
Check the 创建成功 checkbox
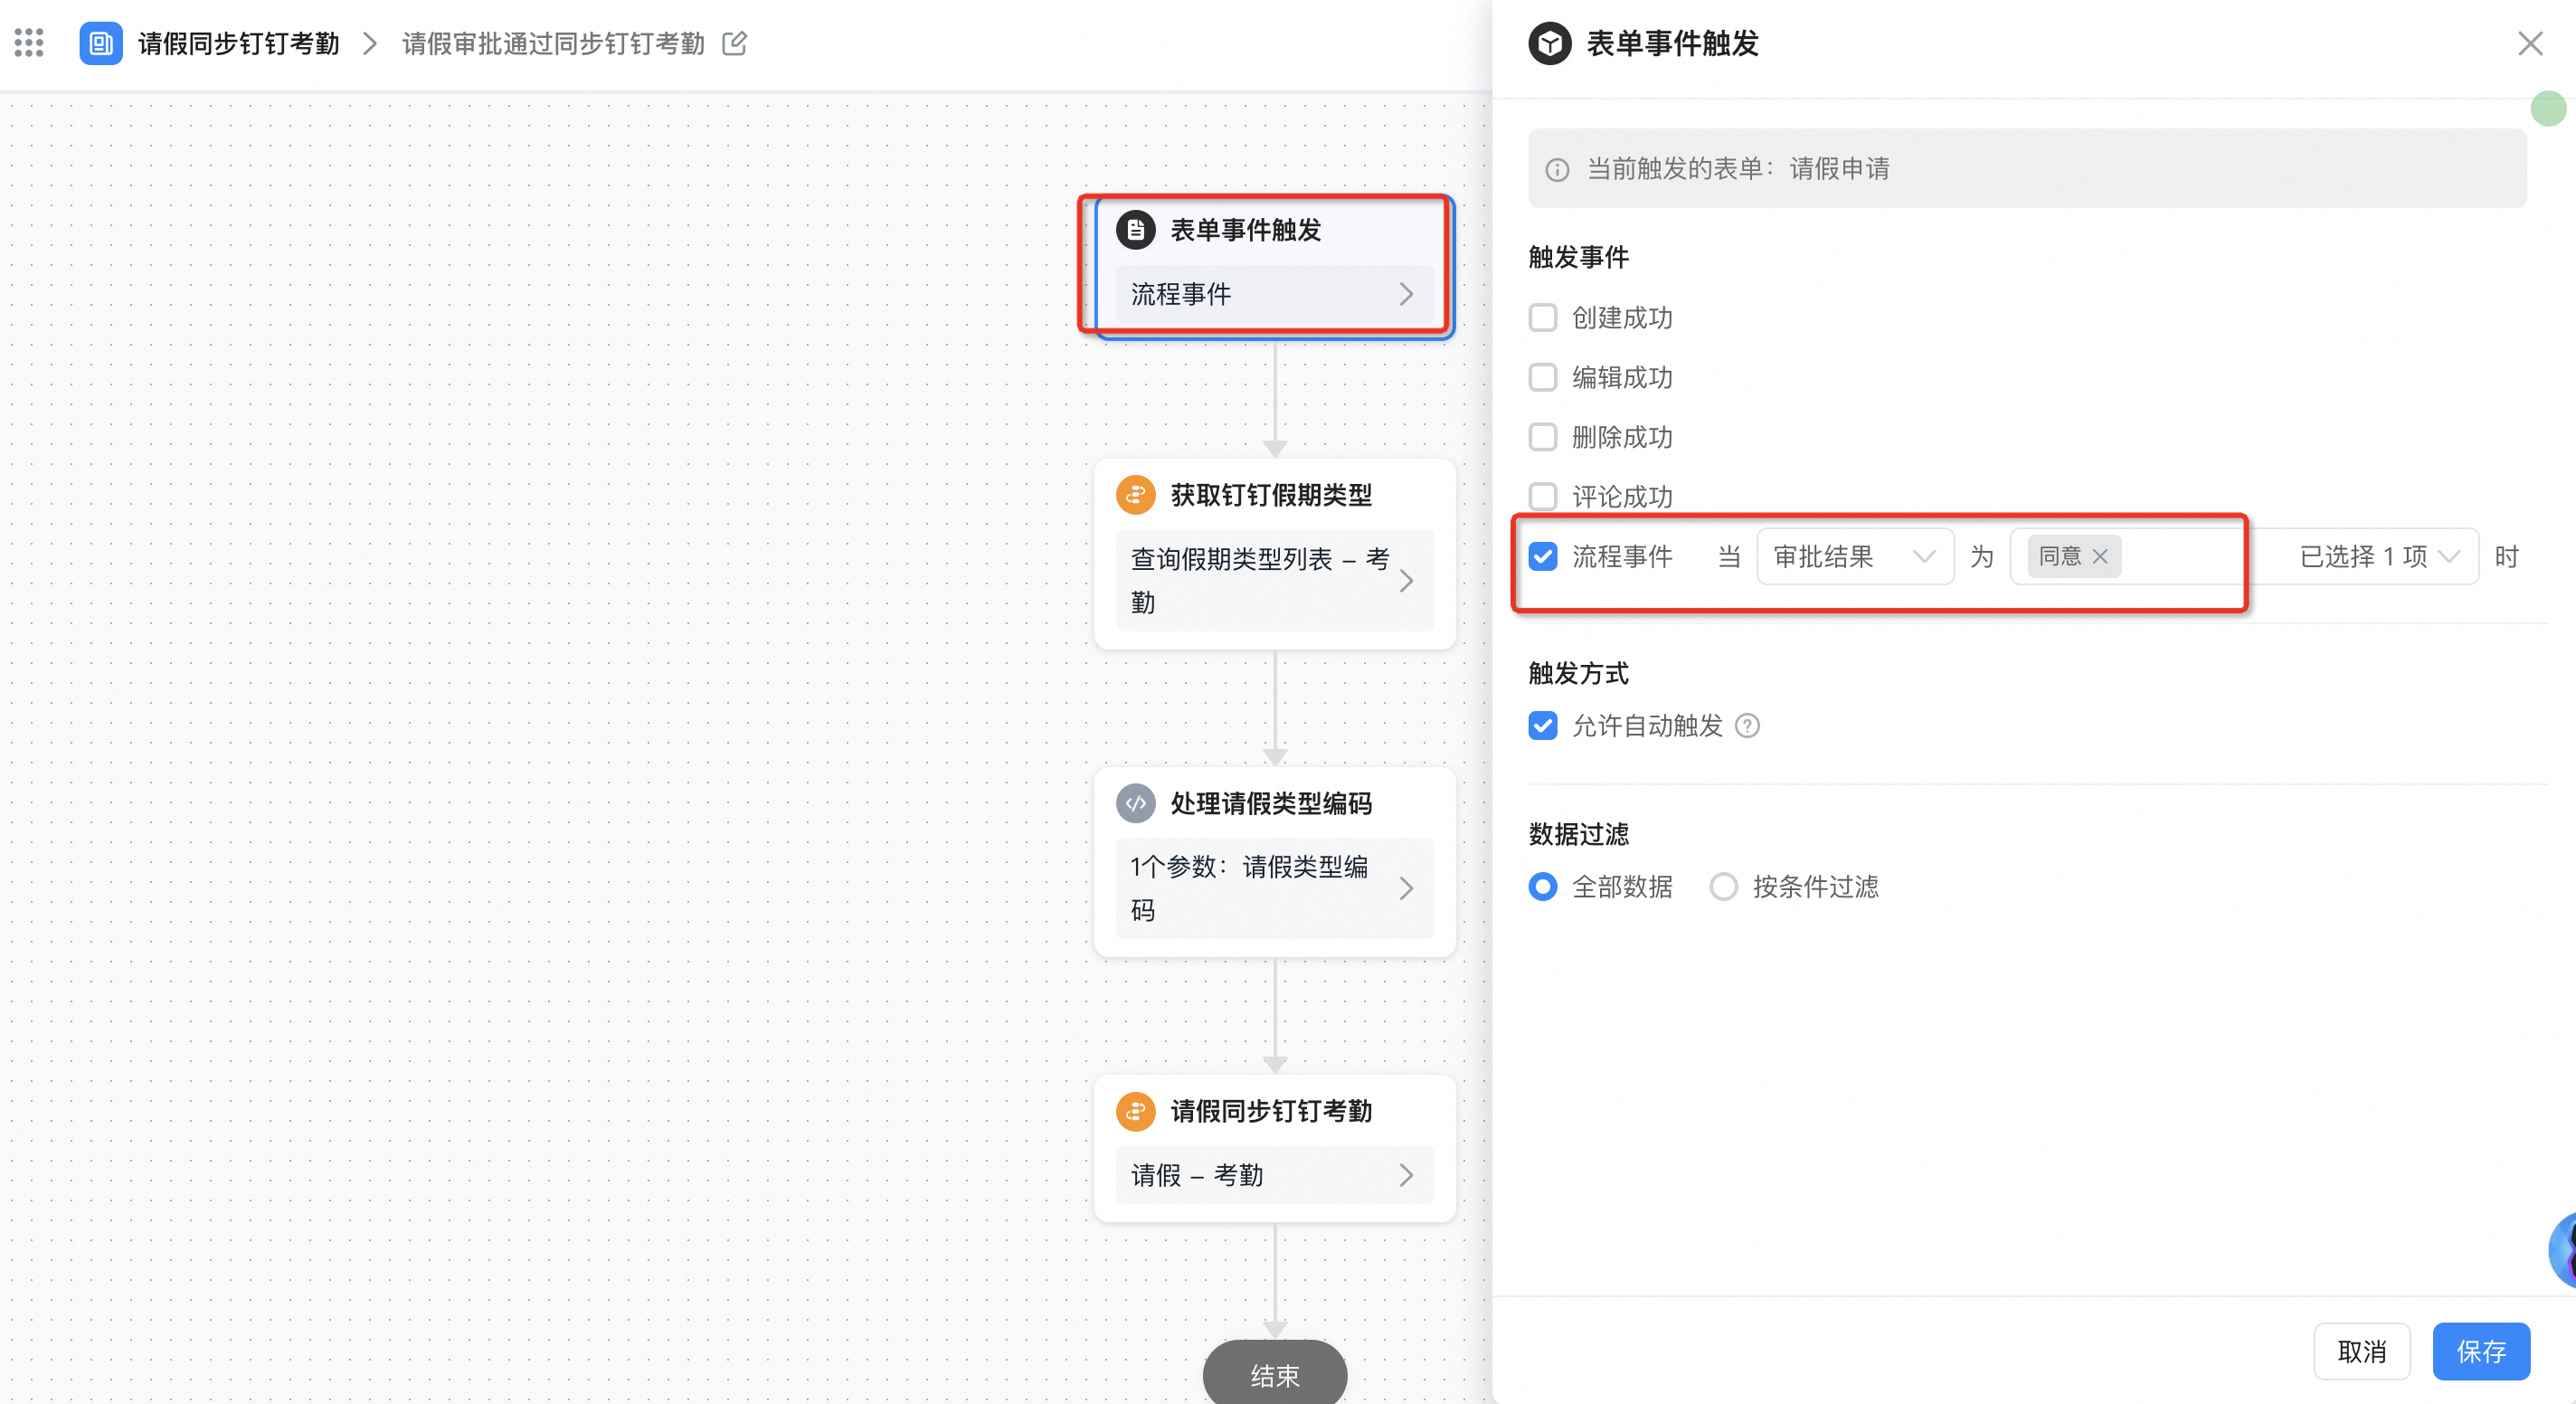coord(1543,318)
